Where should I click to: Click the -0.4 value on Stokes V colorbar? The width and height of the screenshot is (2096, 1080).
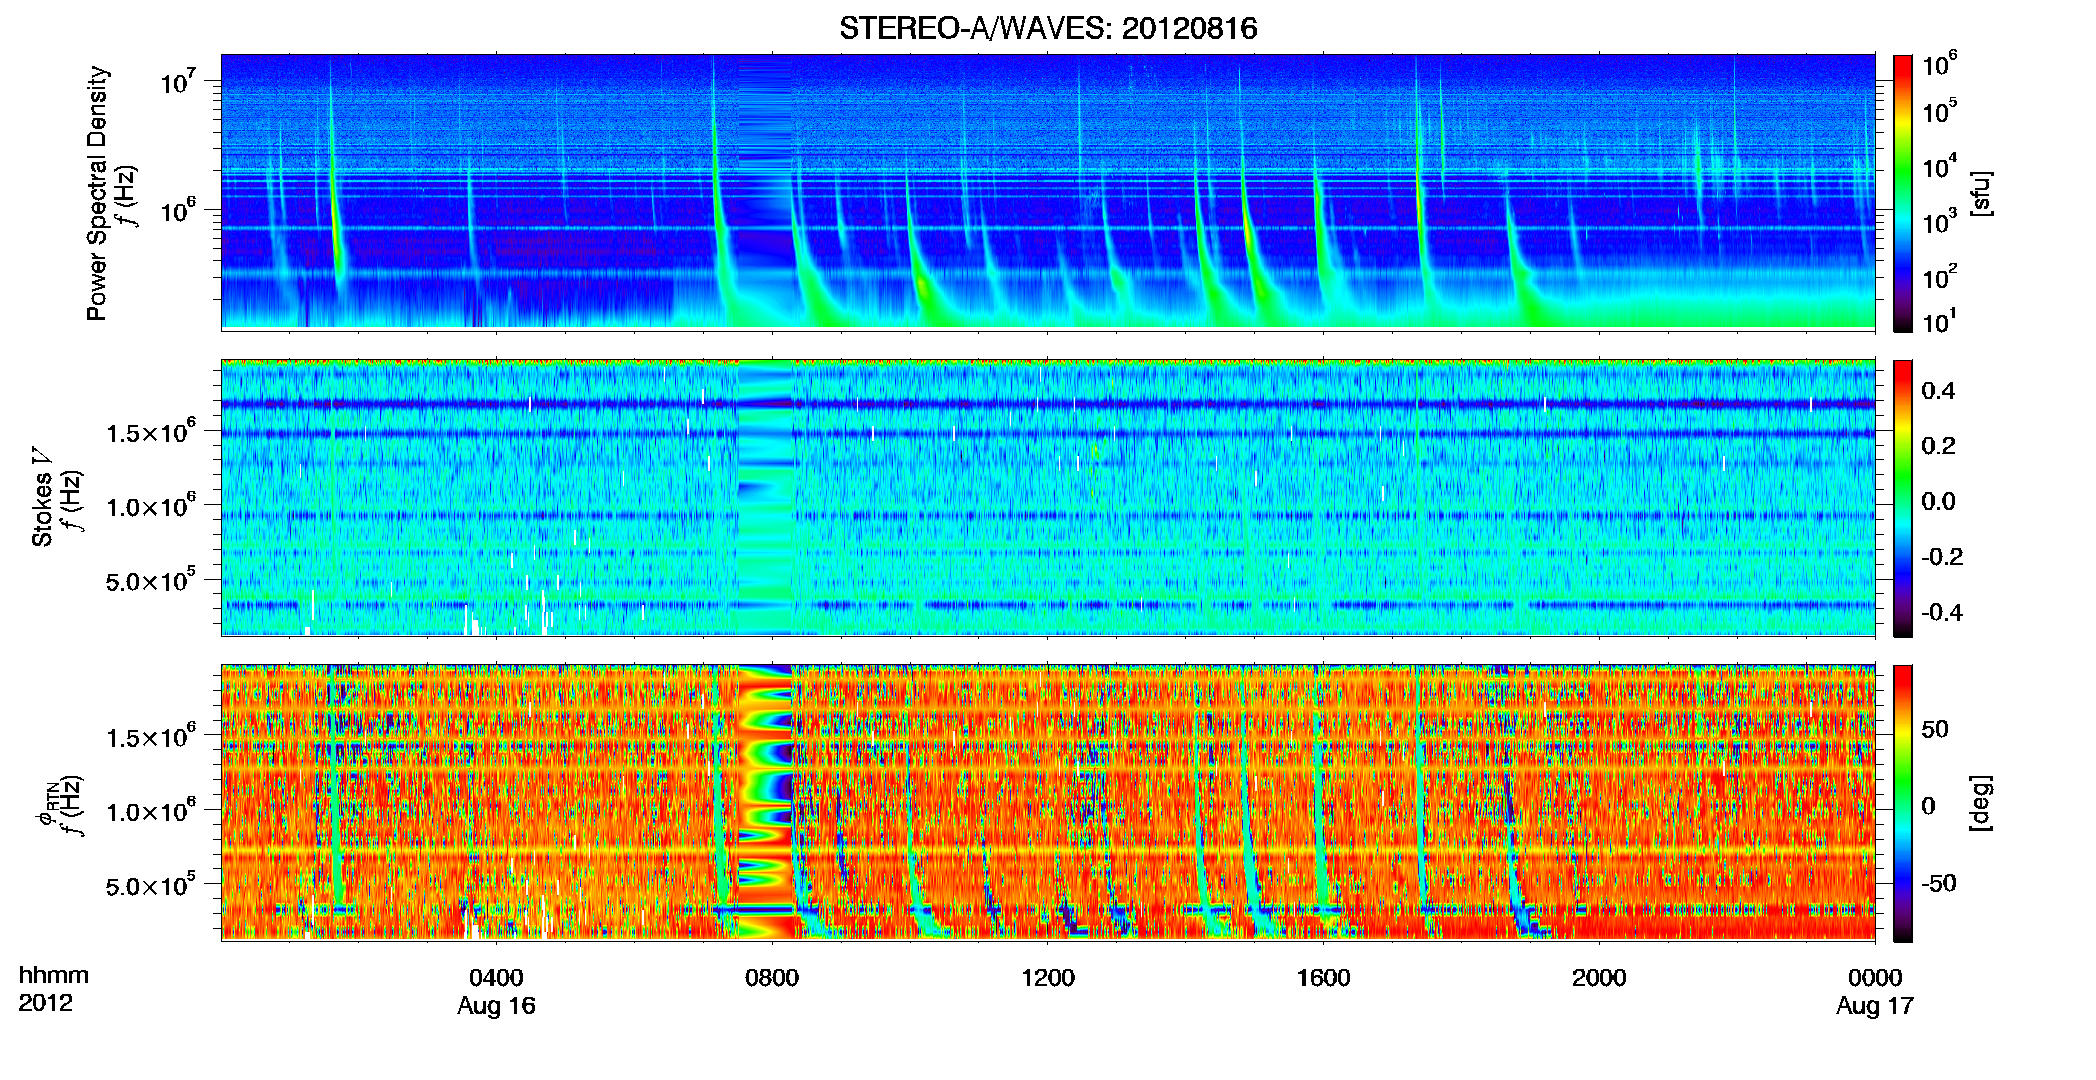pyautogui.click(x=1942, y=612)
